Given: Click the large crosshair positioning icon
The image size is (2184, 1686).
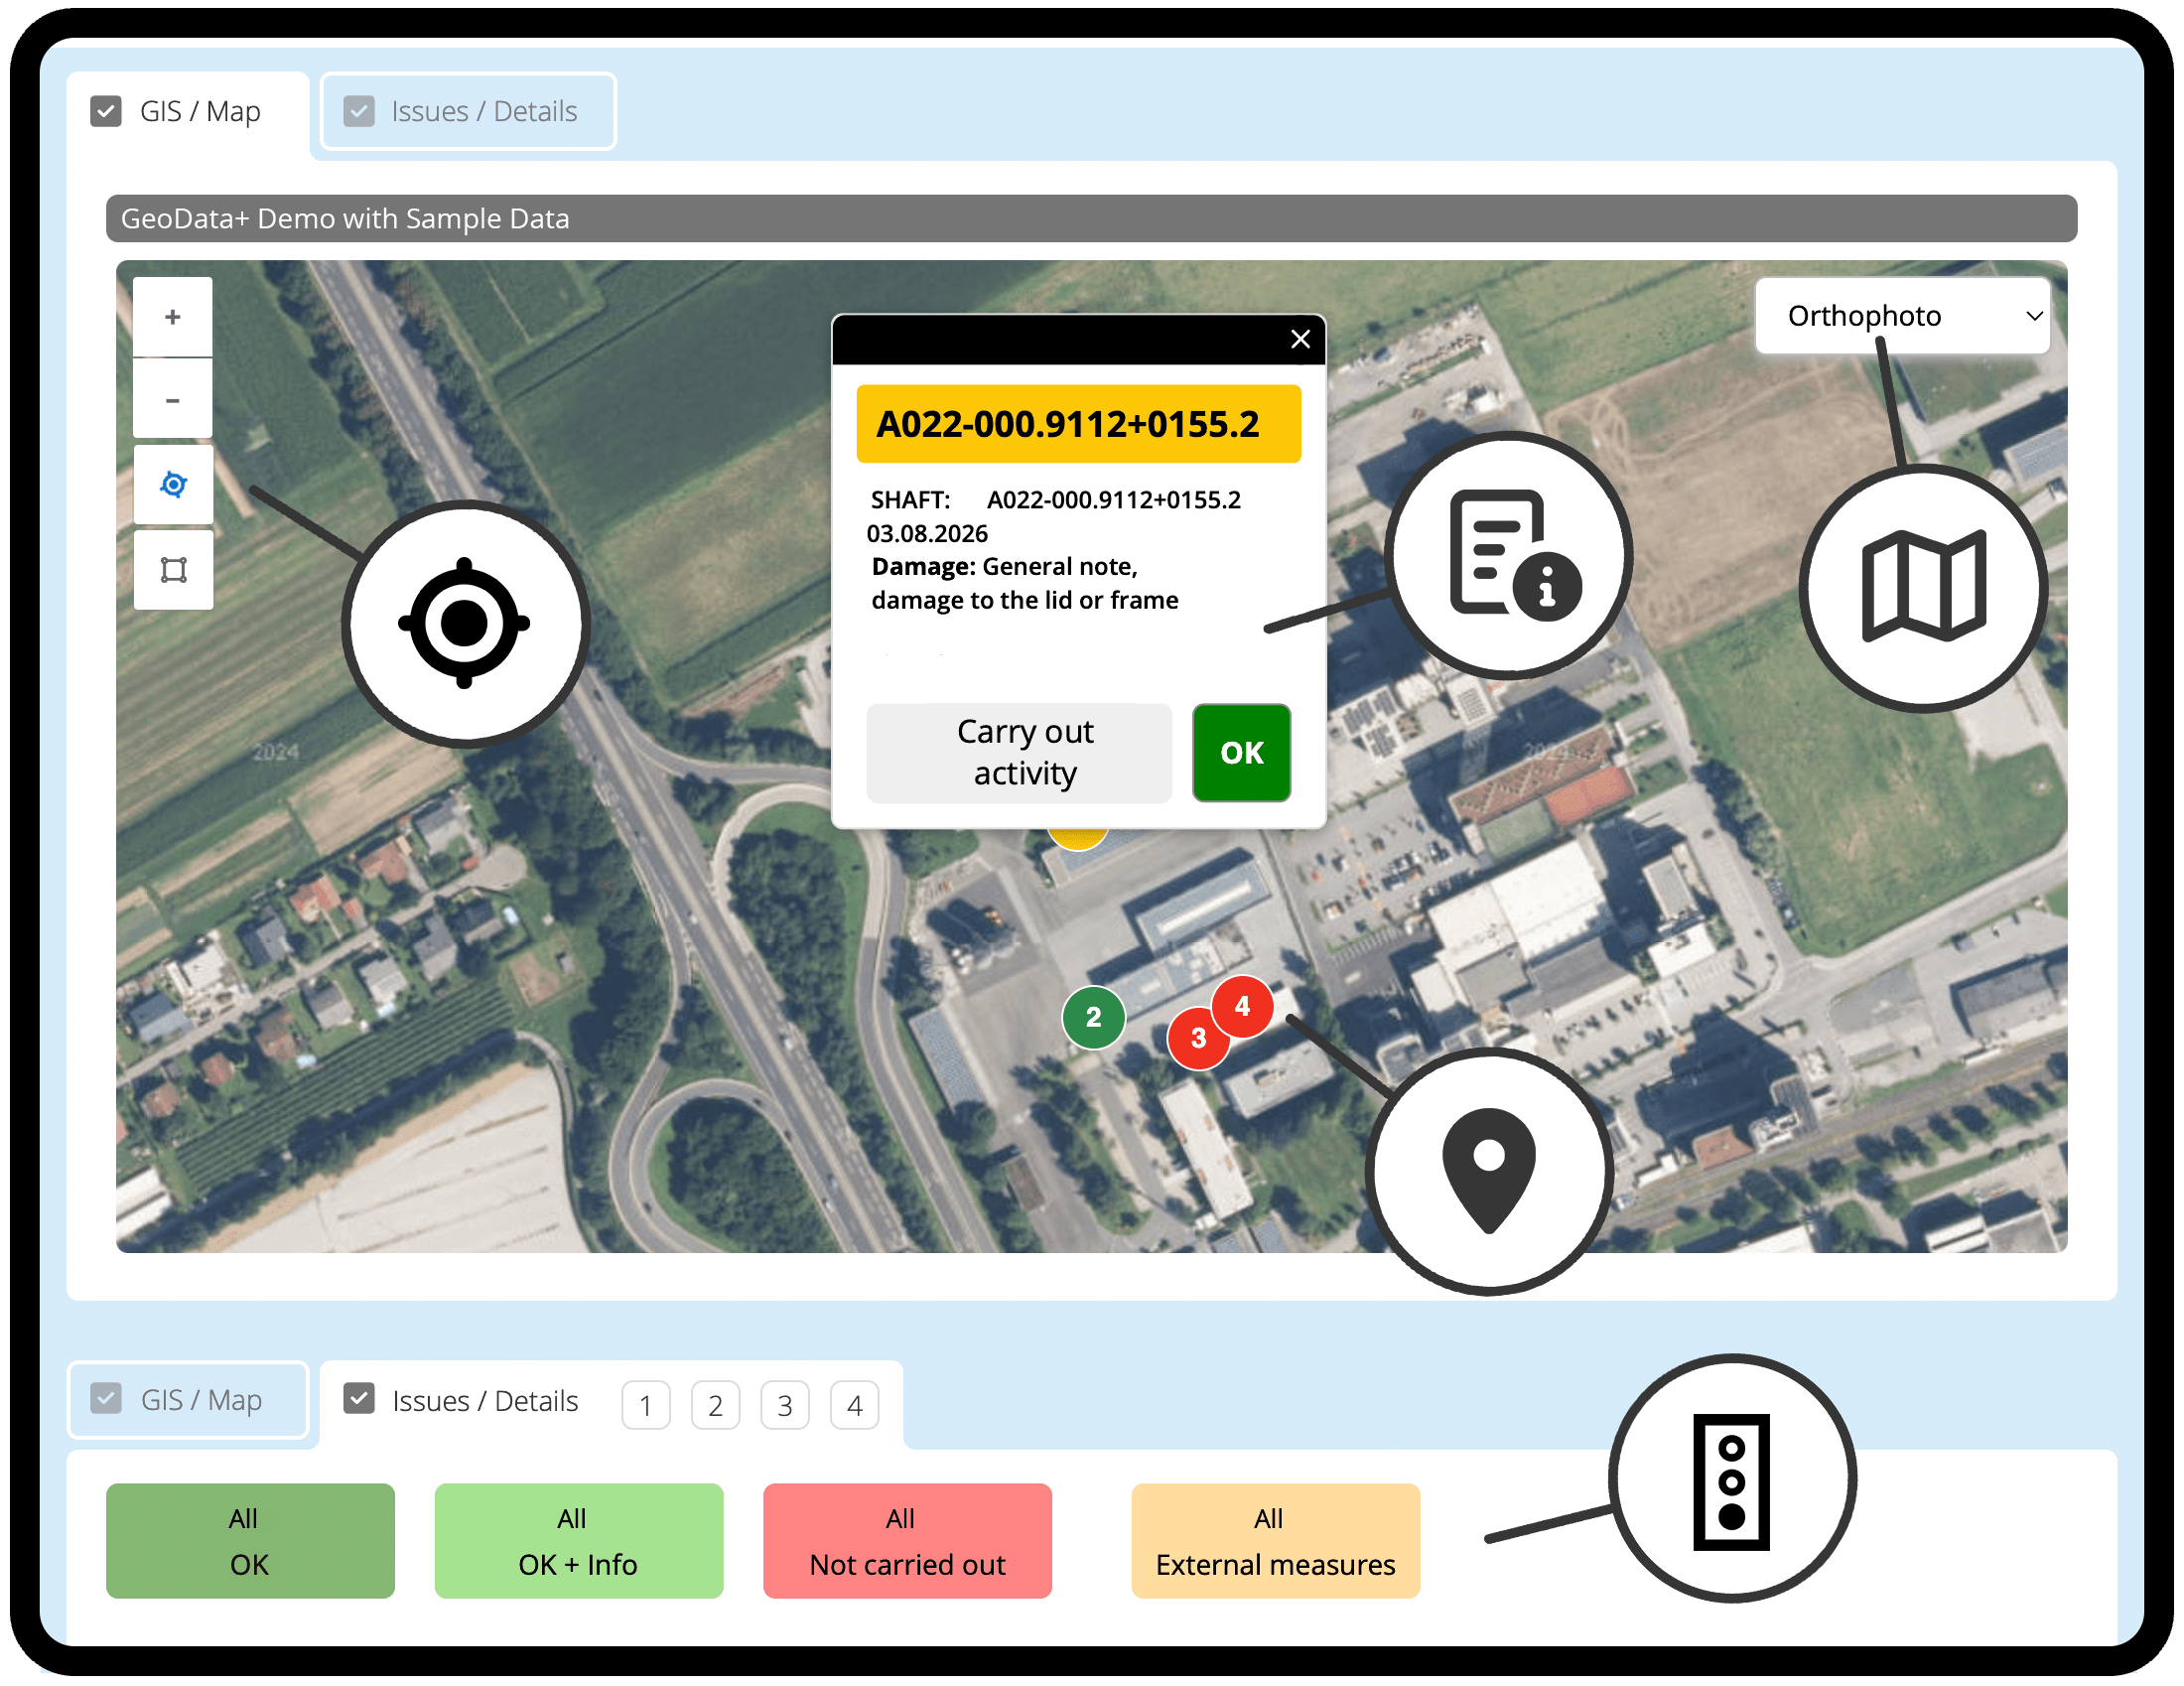Looking at the screenshot, I should [x=465, y=622].
